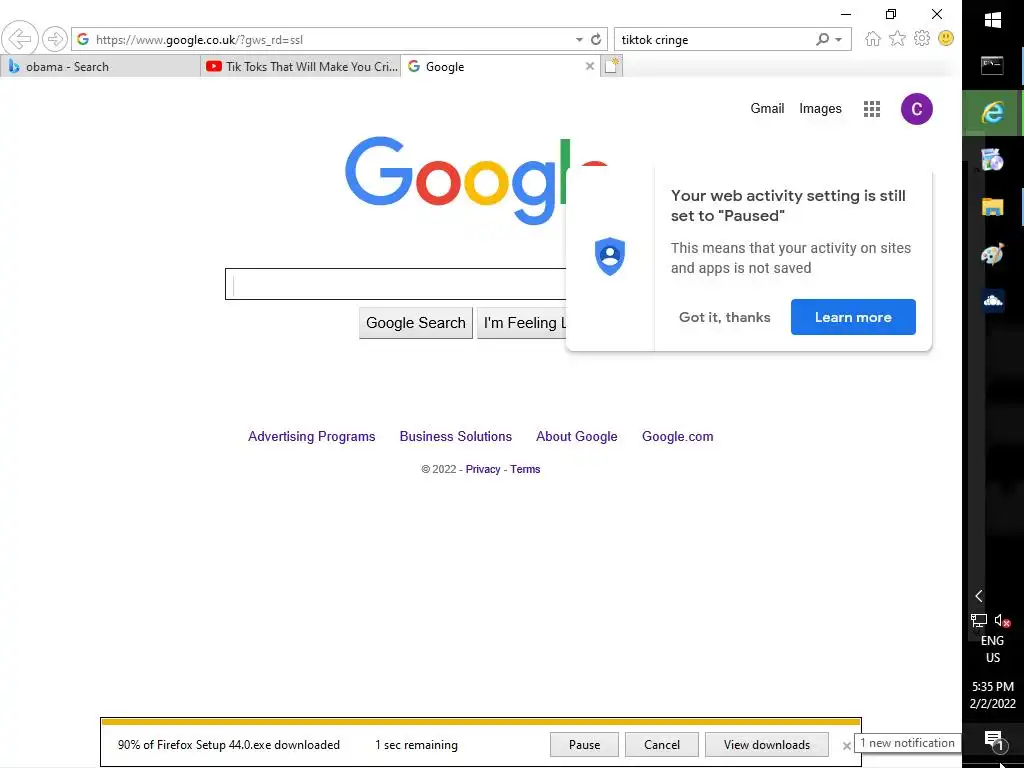Click the smiley feedback icon
Image resolution: width=1024 pixels, height=768 pixels.
[x=946, y=39]
